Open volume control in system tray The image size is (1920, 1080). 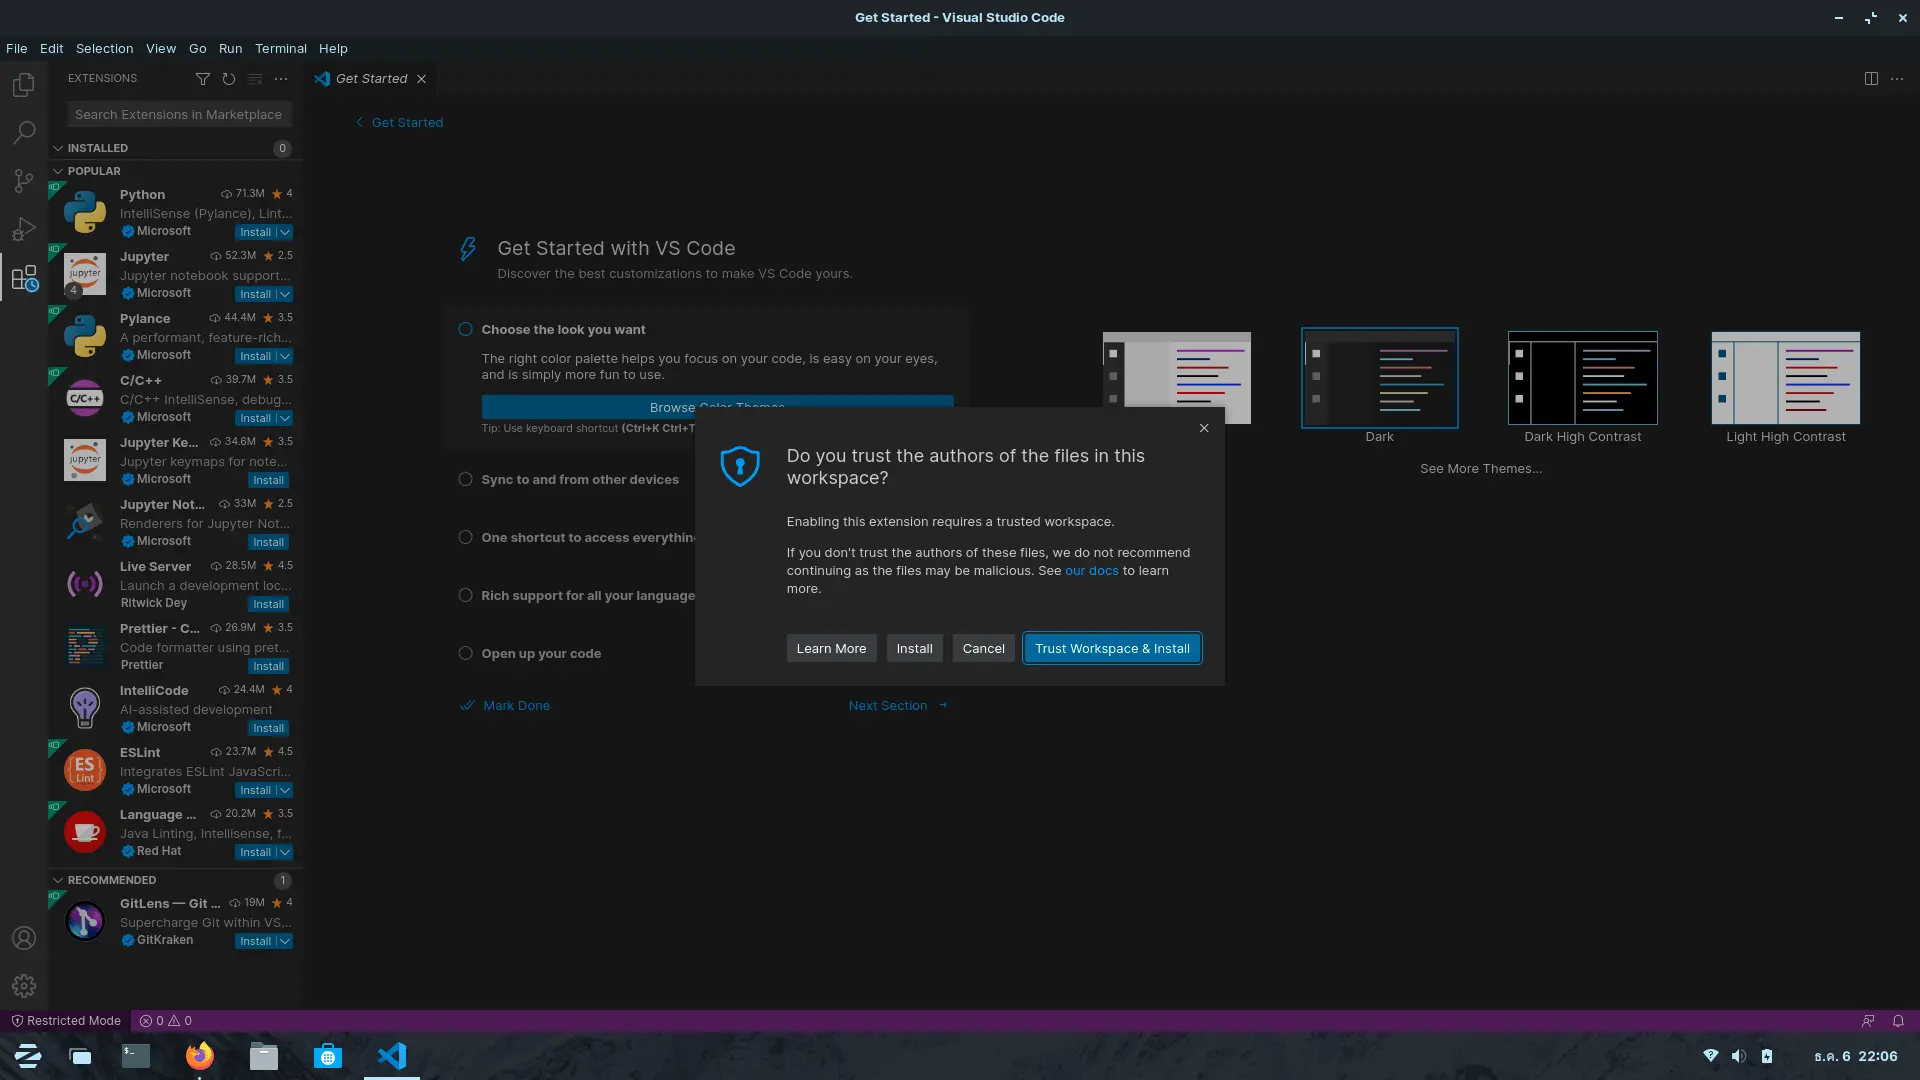tap(1739, 1056)
